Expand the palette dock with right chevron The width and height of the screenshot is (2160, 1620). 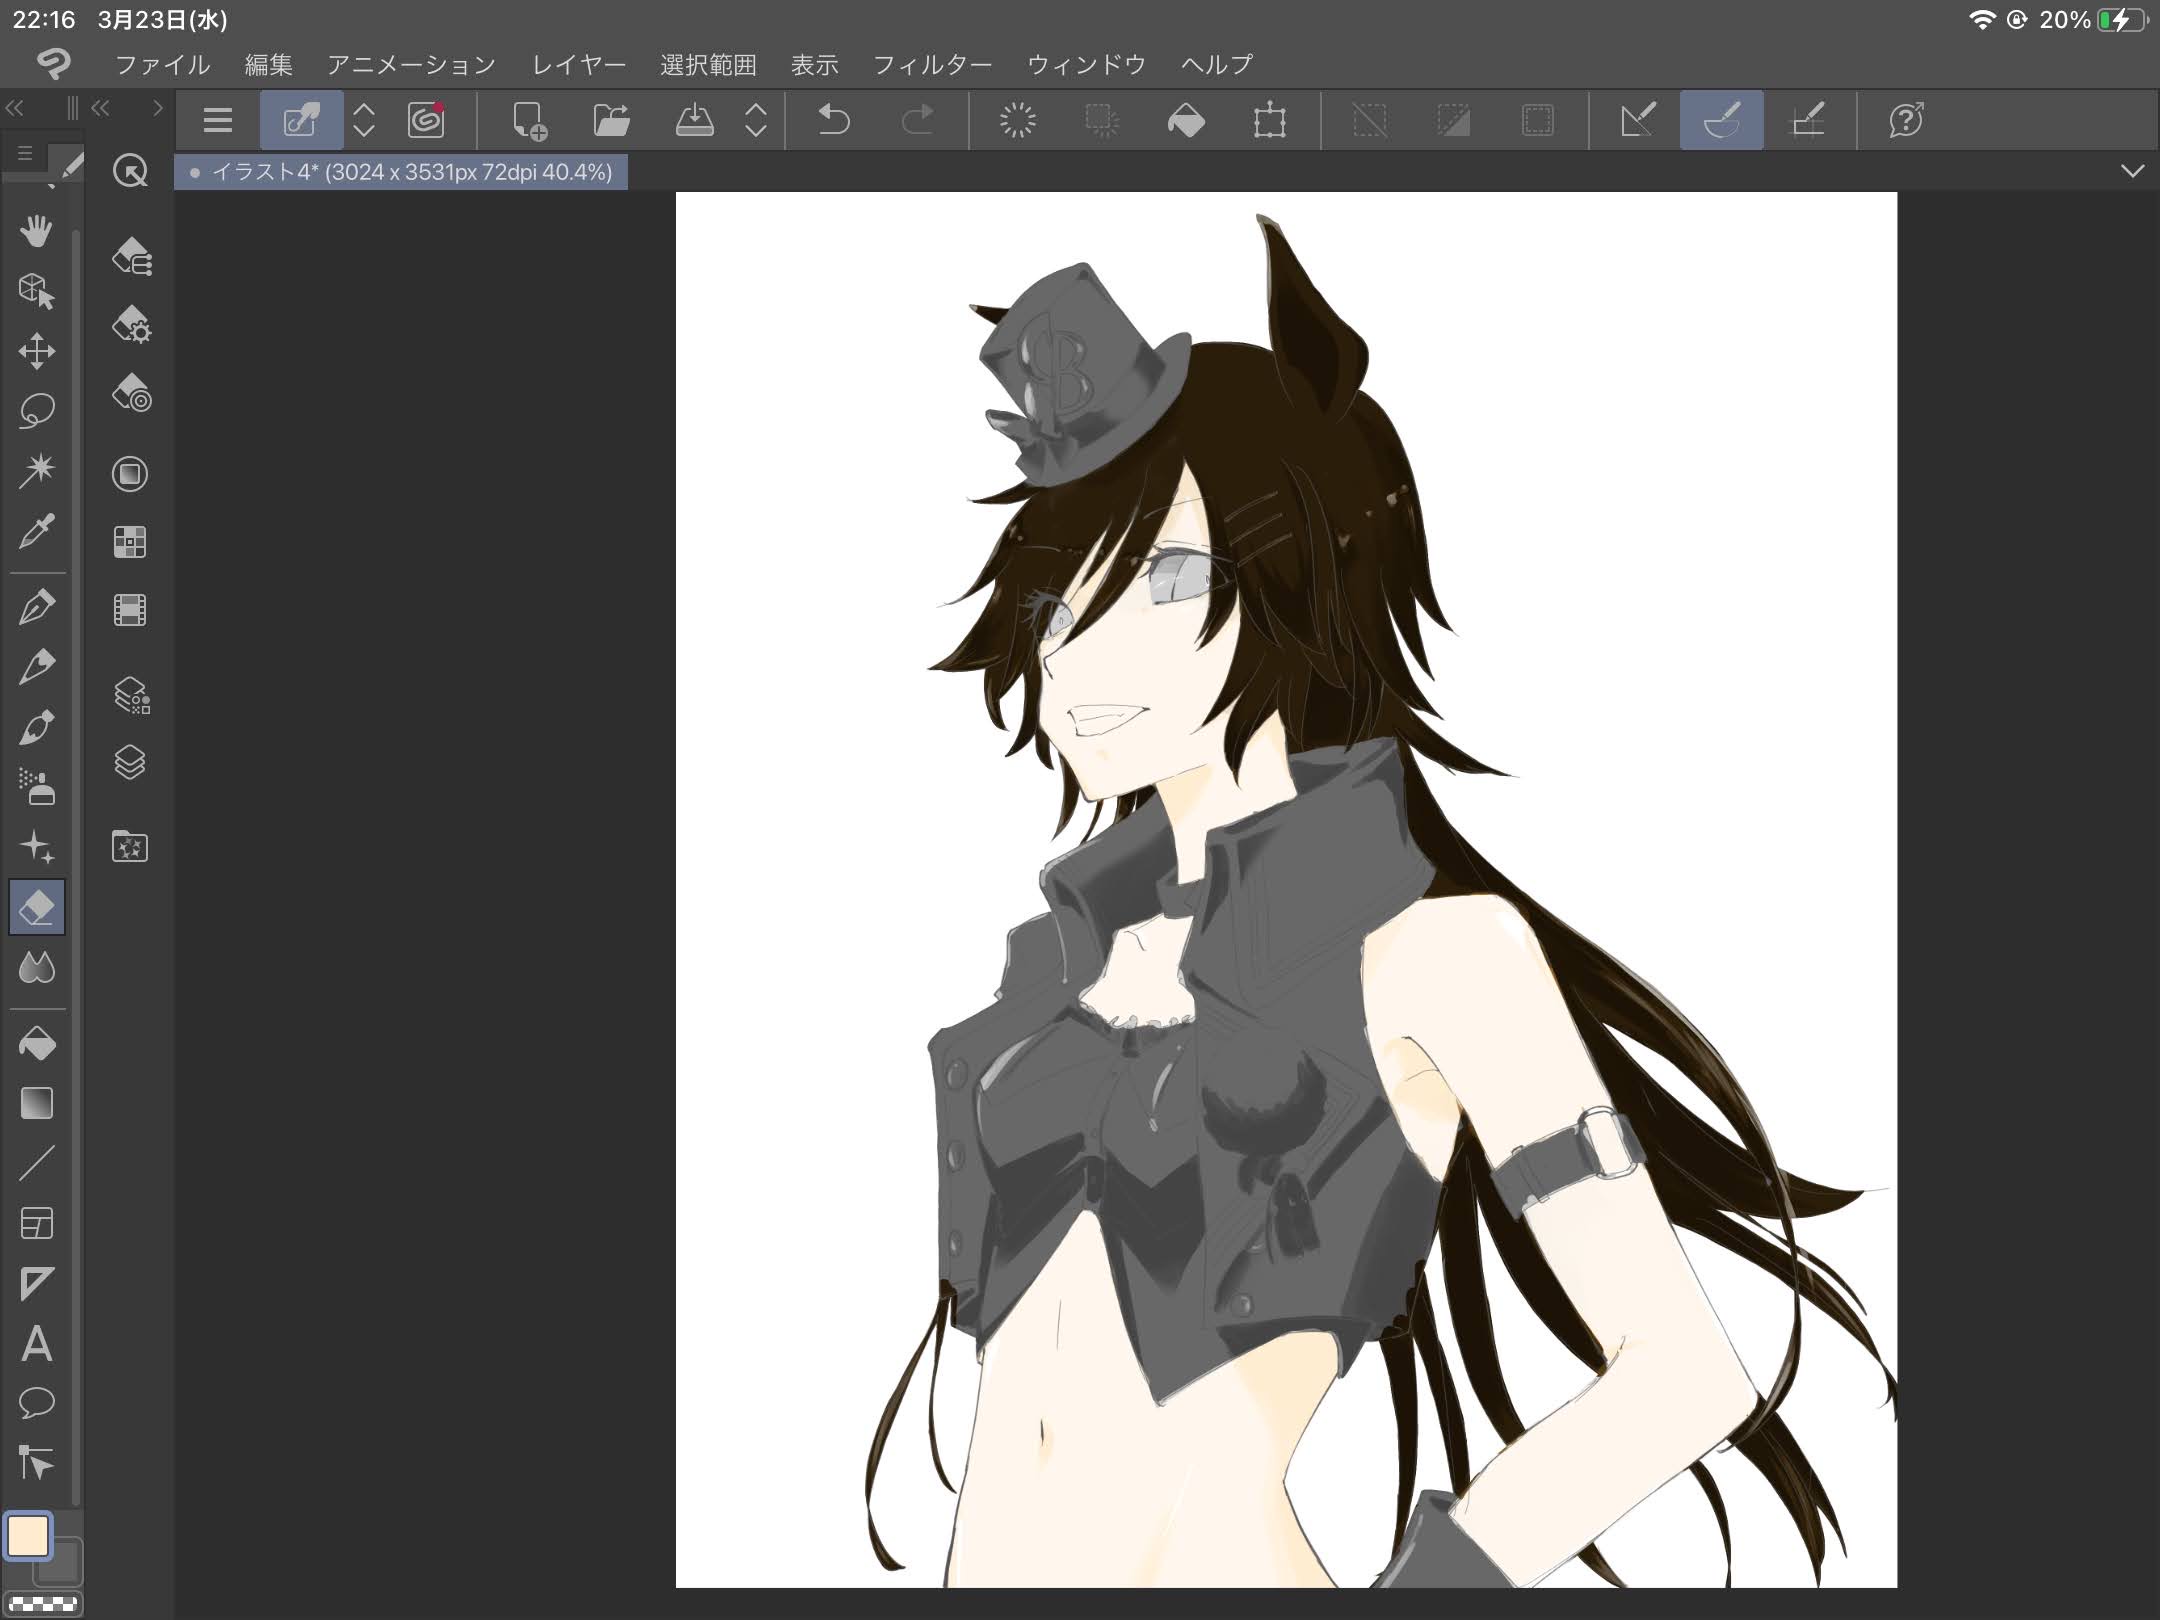pyautogui.click(x=157, y=109)
